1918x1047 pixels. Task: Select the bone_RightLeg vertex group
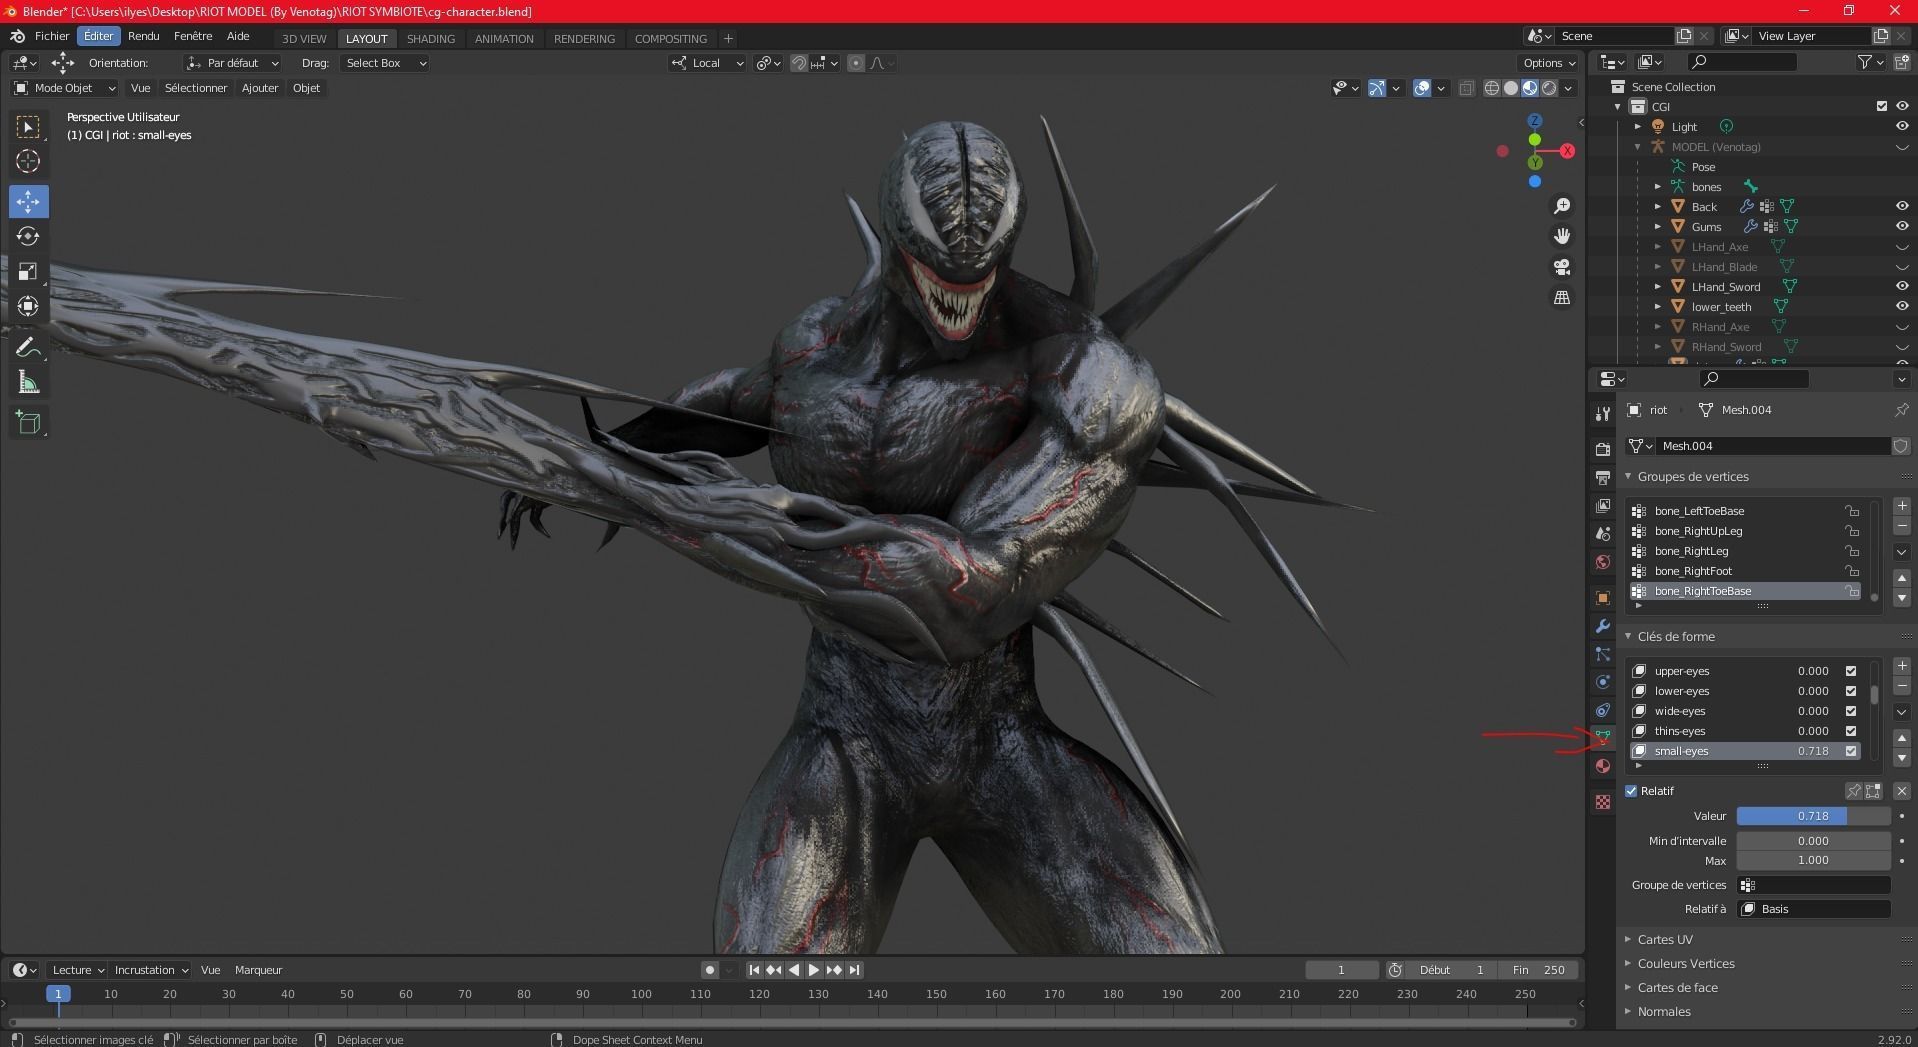click(x=1745, y=551)
